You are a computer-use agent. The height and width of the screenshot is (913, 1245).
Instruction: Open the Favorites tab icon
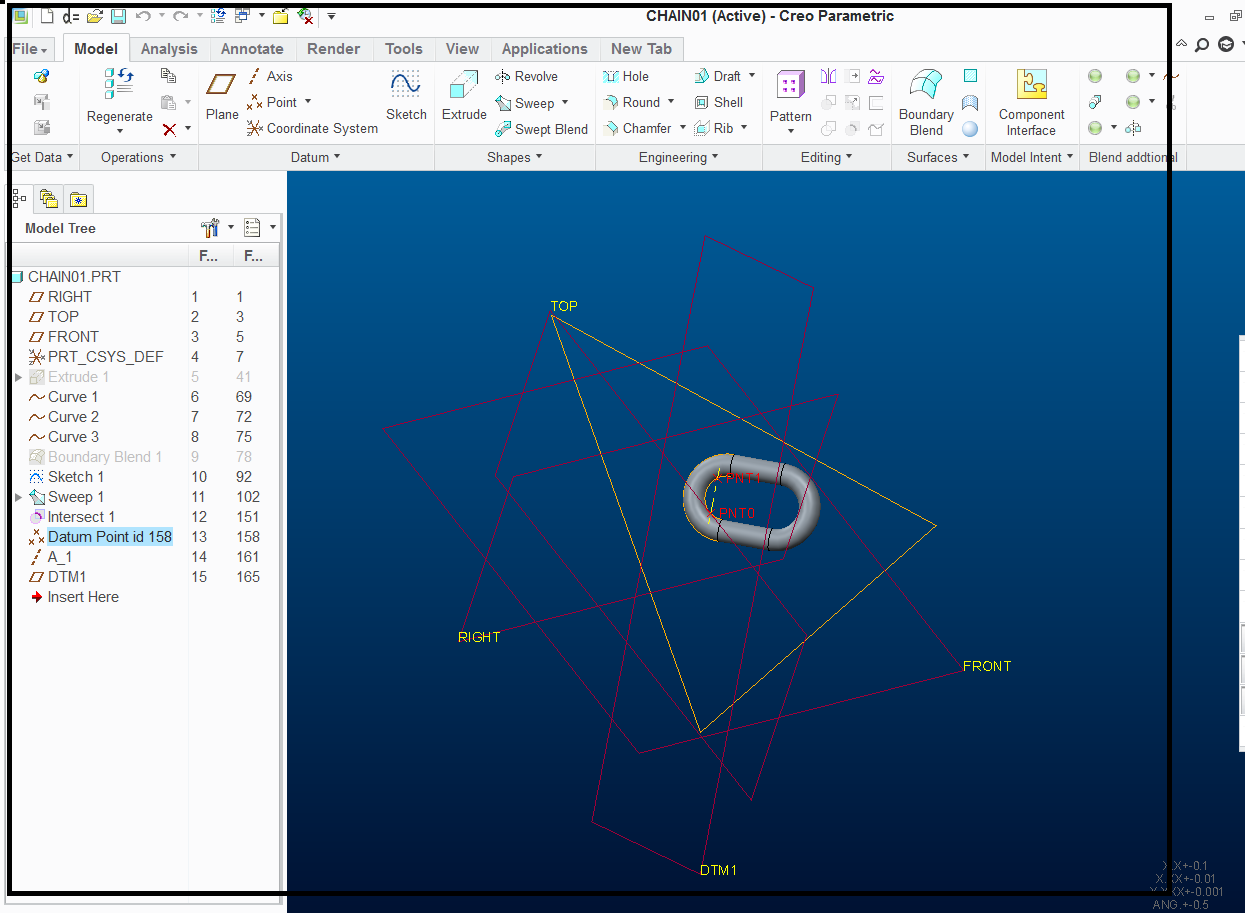point(78,199)
